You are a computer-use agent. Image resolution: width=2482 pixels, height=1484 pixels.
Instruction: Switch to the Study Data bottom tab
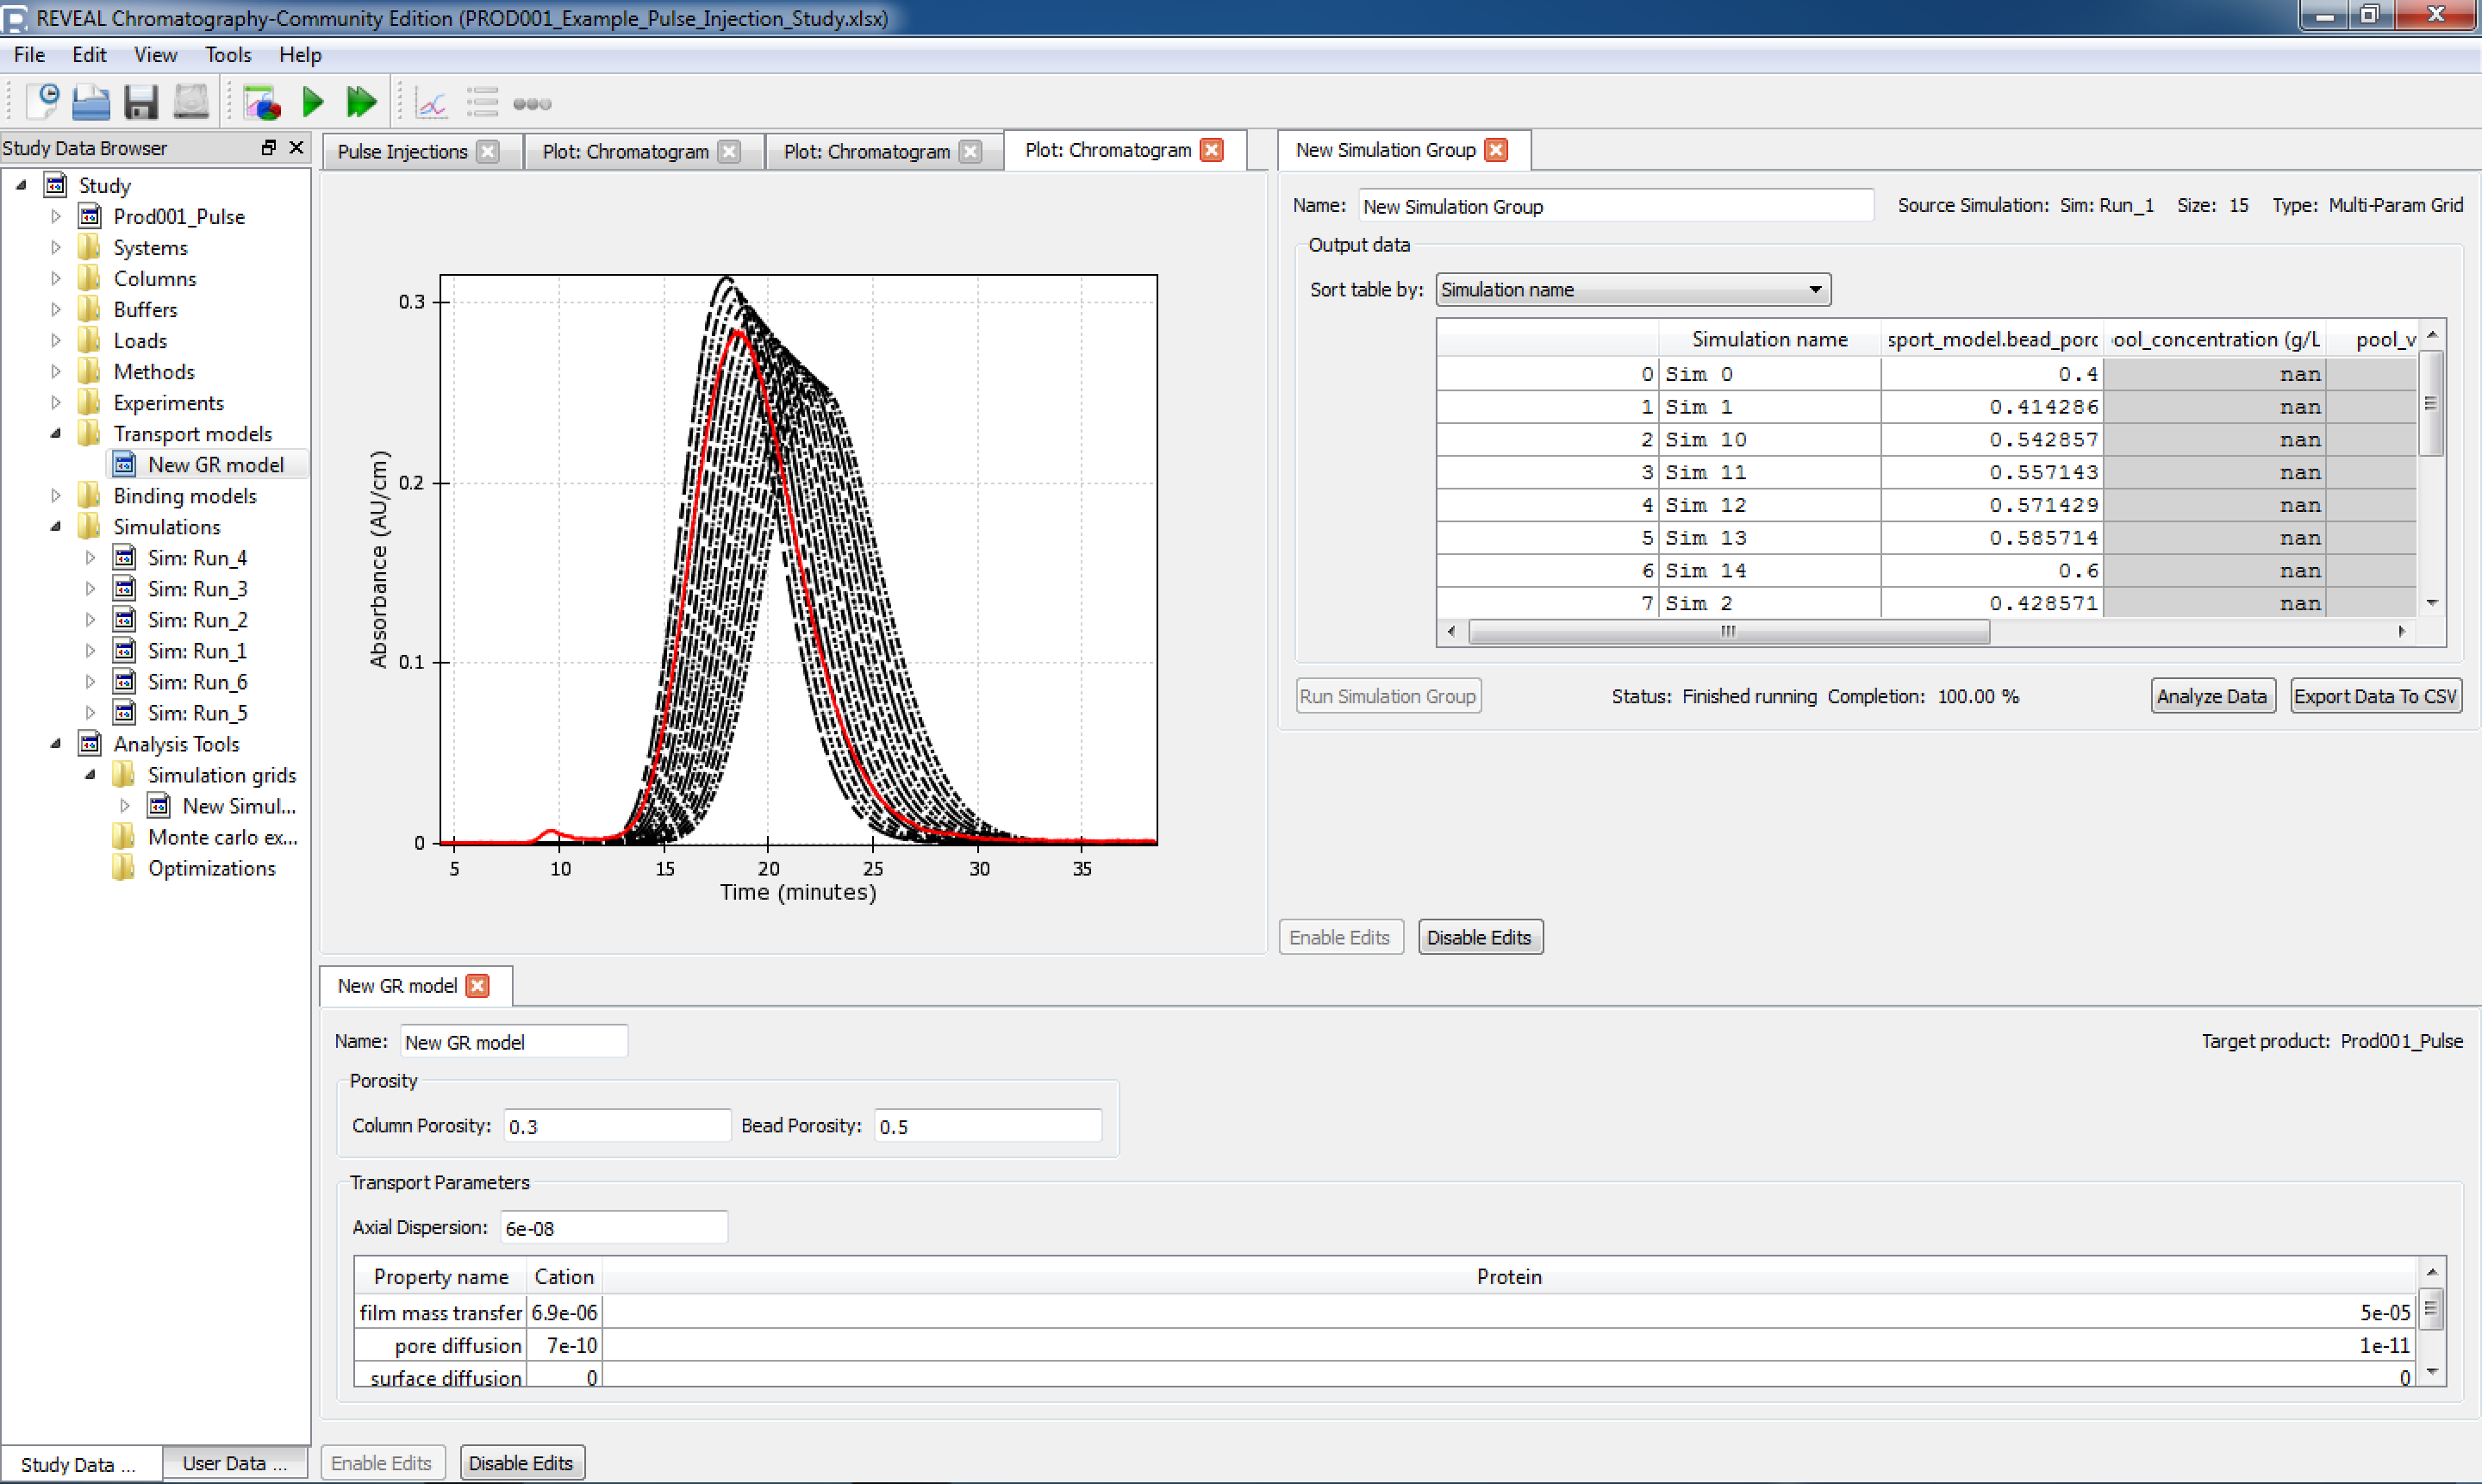pos(78,1464)
